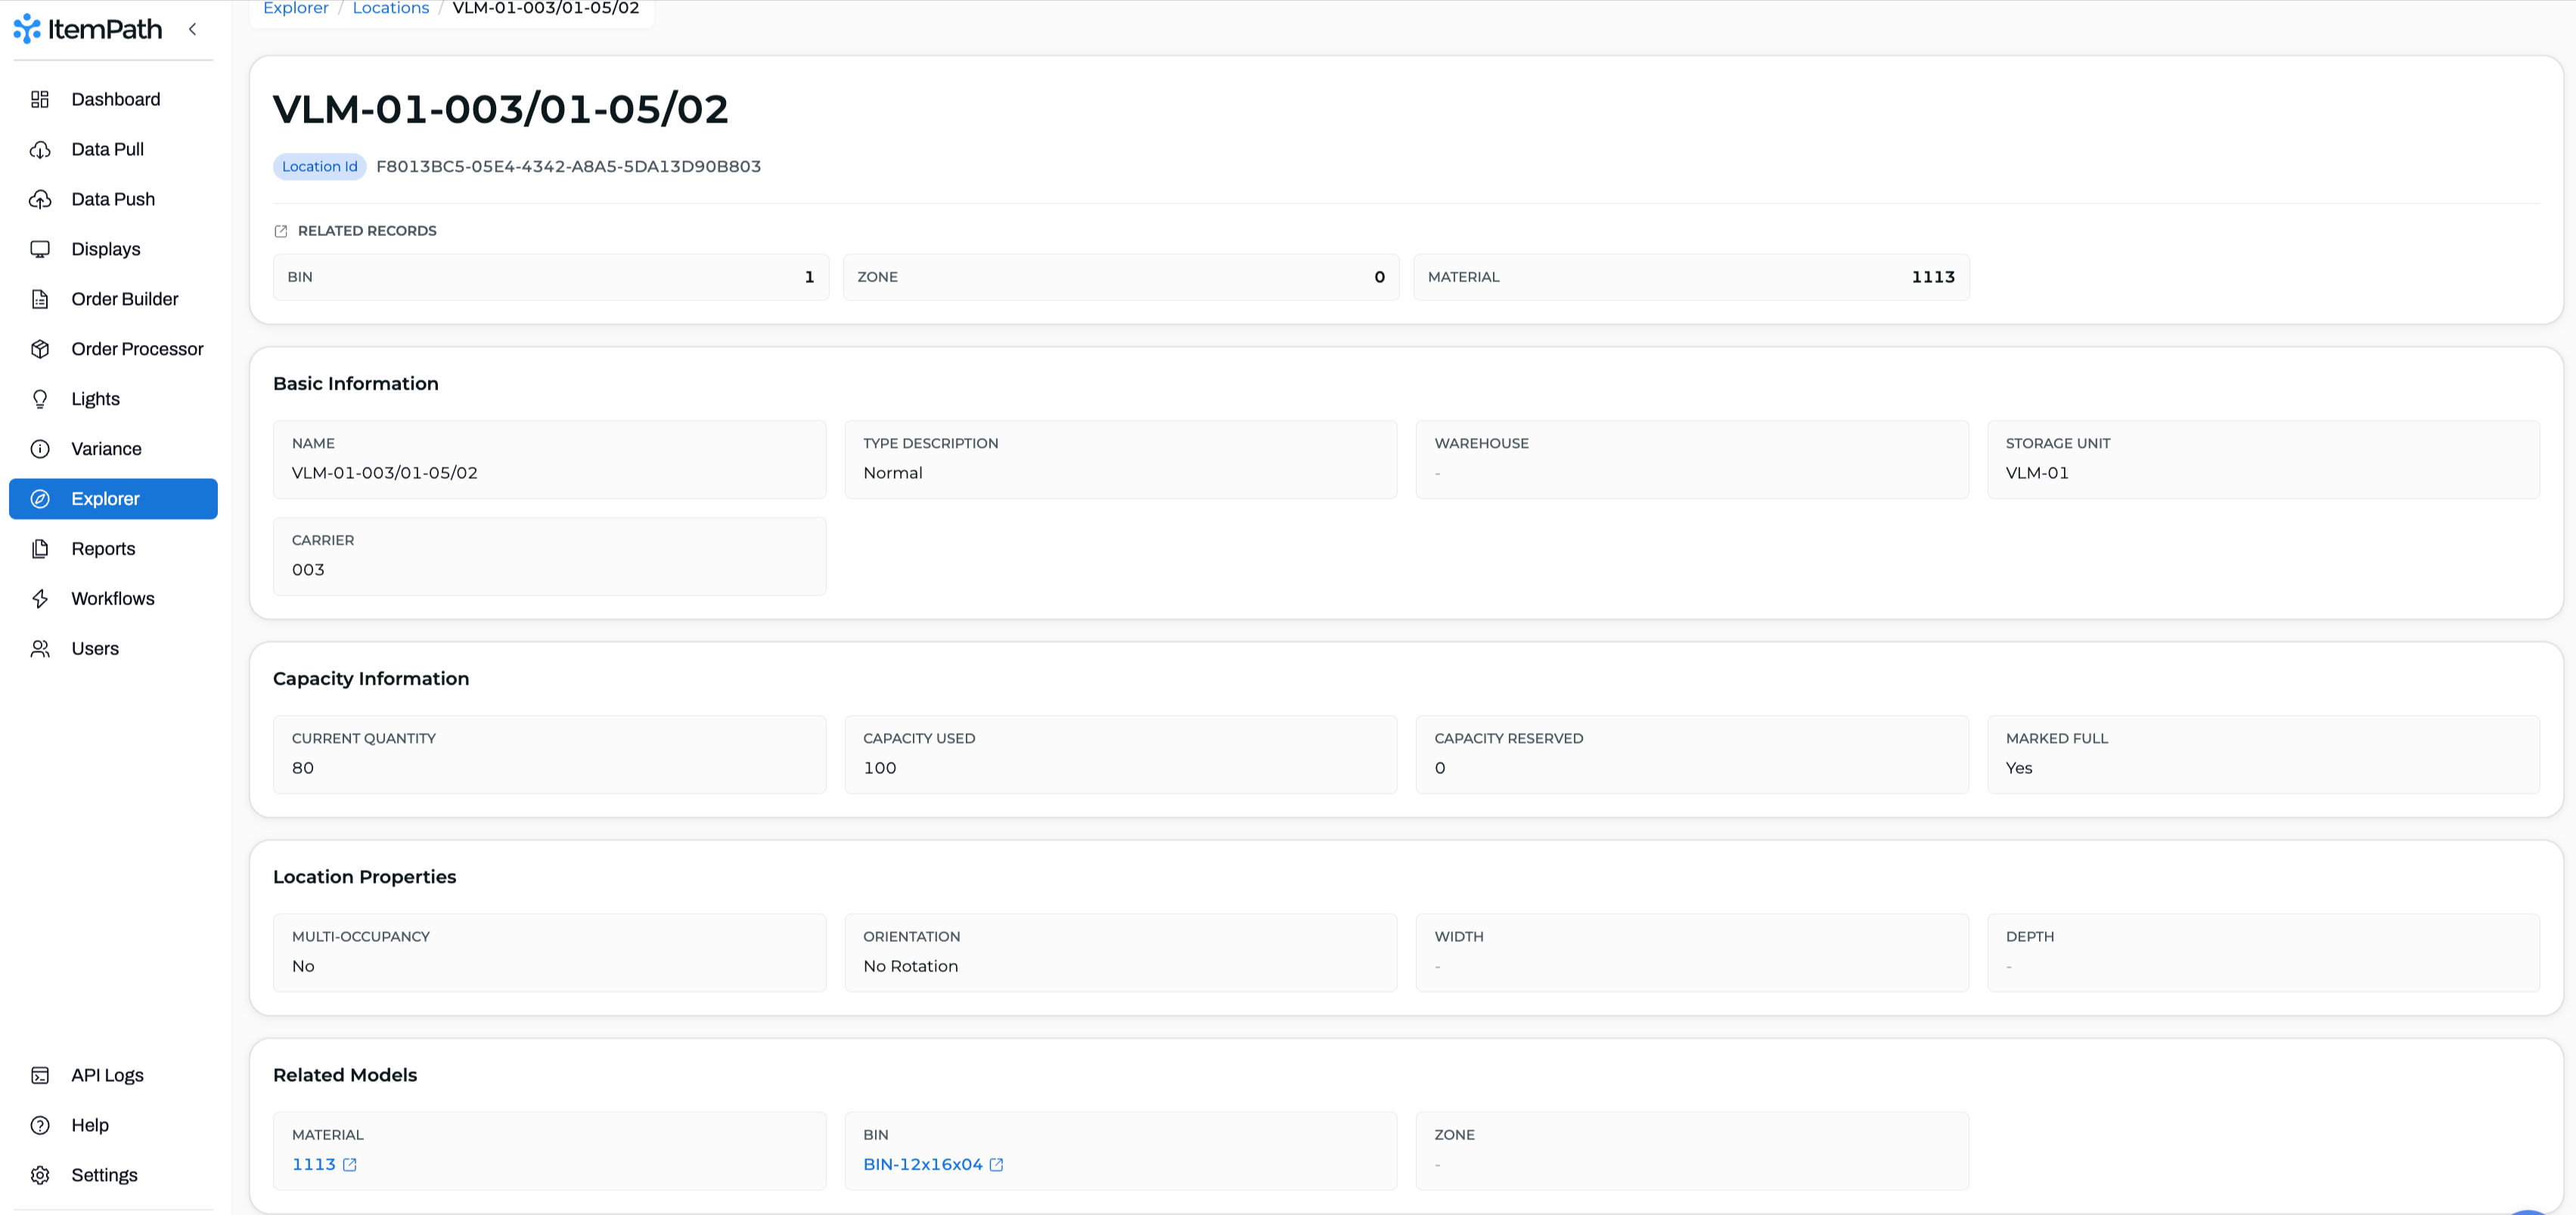Click the external link icon beside BIN-12x16x04
This screenshot has width=2576, height=1215.
coord(997,1165)
